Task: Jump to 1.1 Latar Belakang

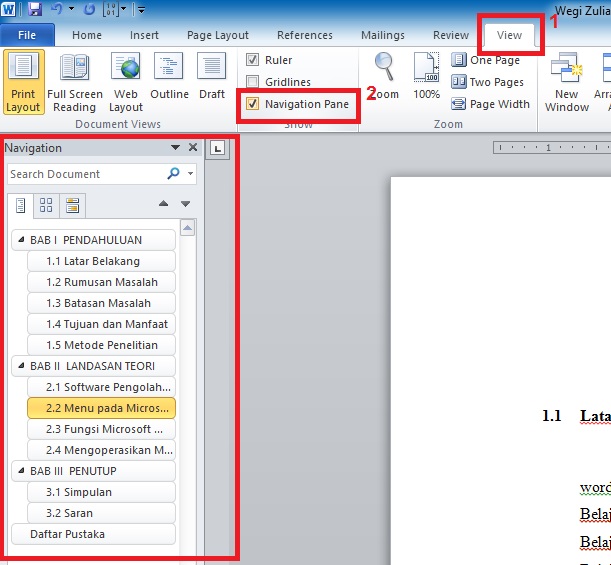Action: [x=101, y=261]
